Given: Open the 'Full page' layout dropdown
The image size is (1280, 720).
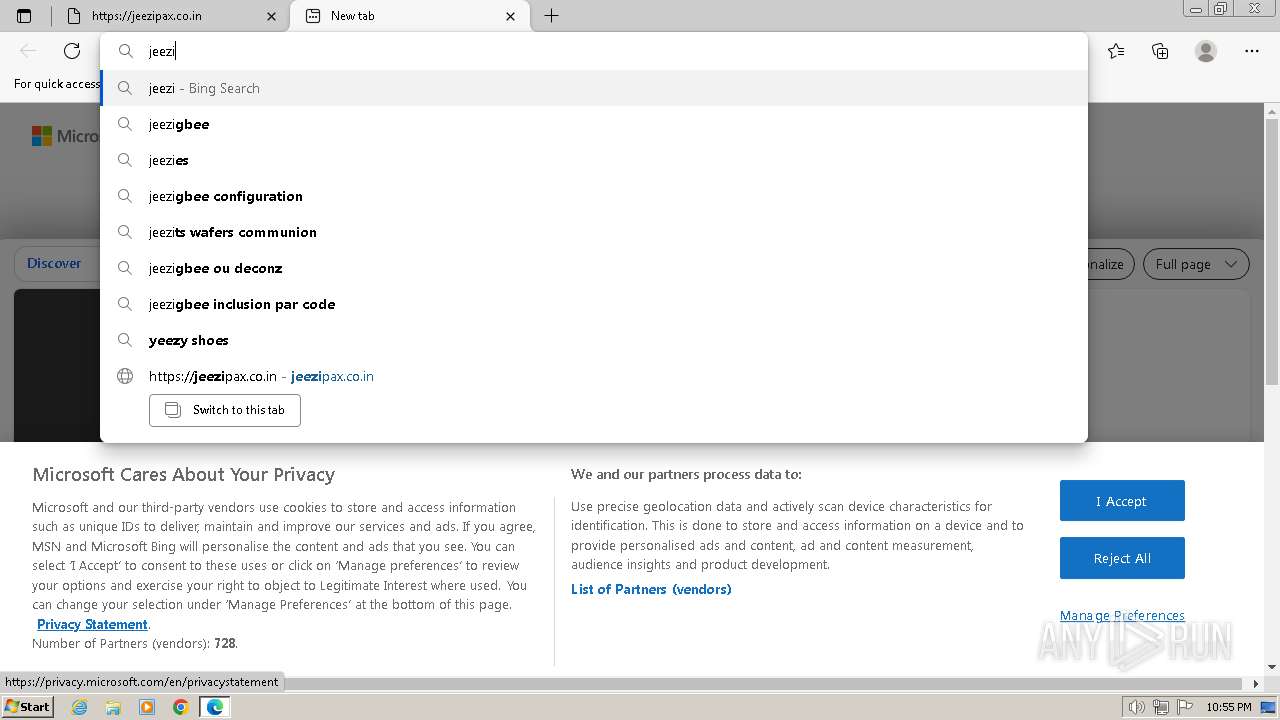Looking at the screenshot, I should pos(1196,264).
